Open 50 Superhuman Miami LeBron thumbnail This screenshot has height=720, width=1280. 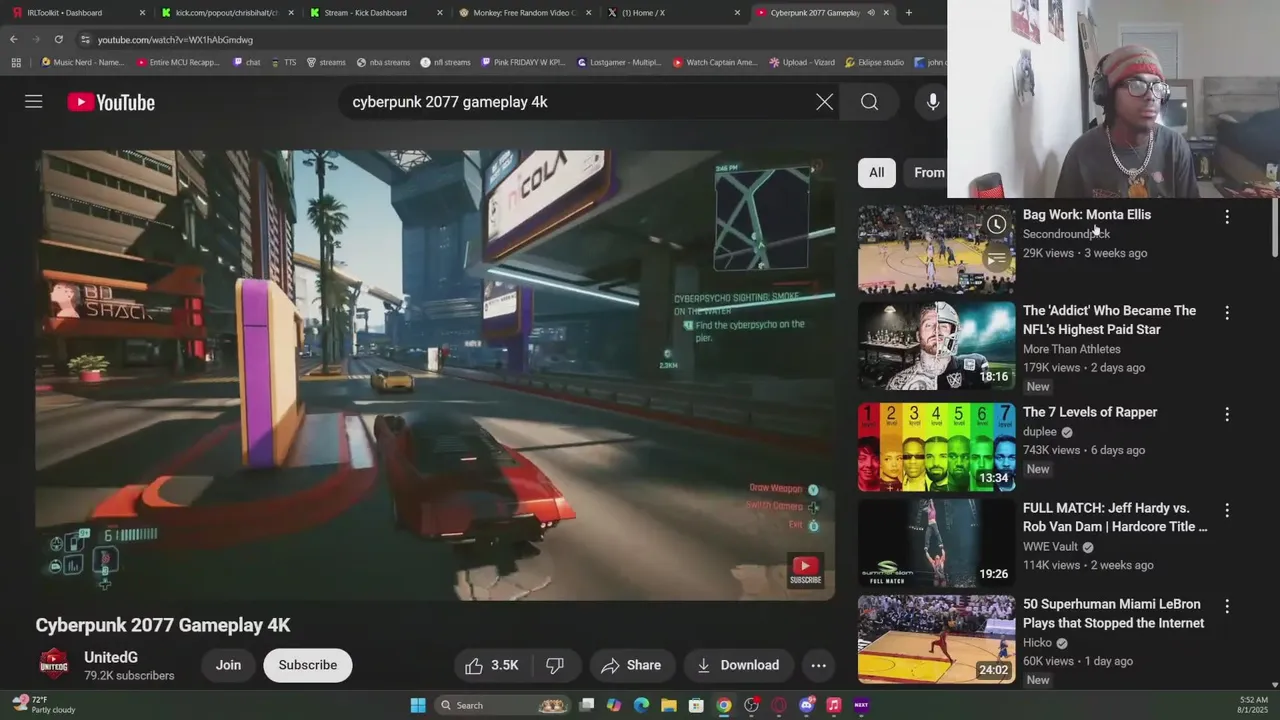point(936,639)
